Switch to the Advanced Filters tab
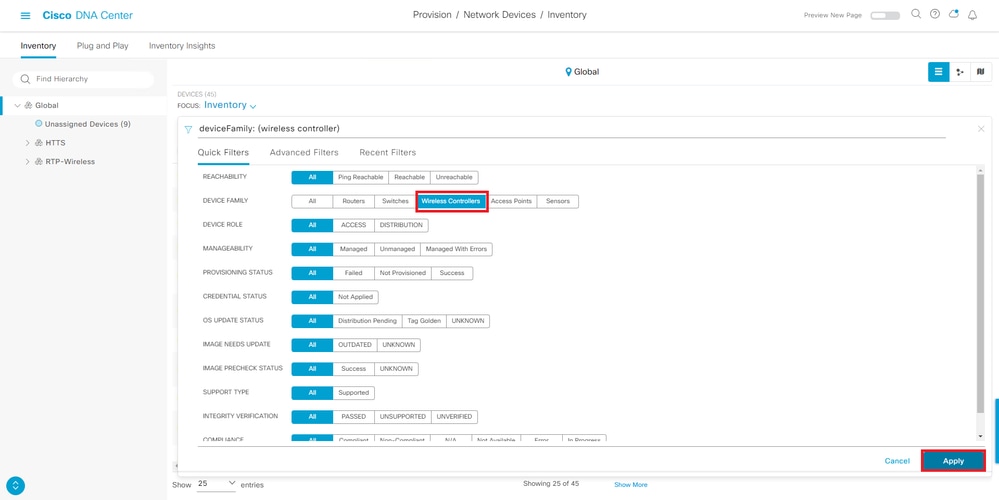The height and width of the screenshot is (500, 999). (x=304, y=153)
